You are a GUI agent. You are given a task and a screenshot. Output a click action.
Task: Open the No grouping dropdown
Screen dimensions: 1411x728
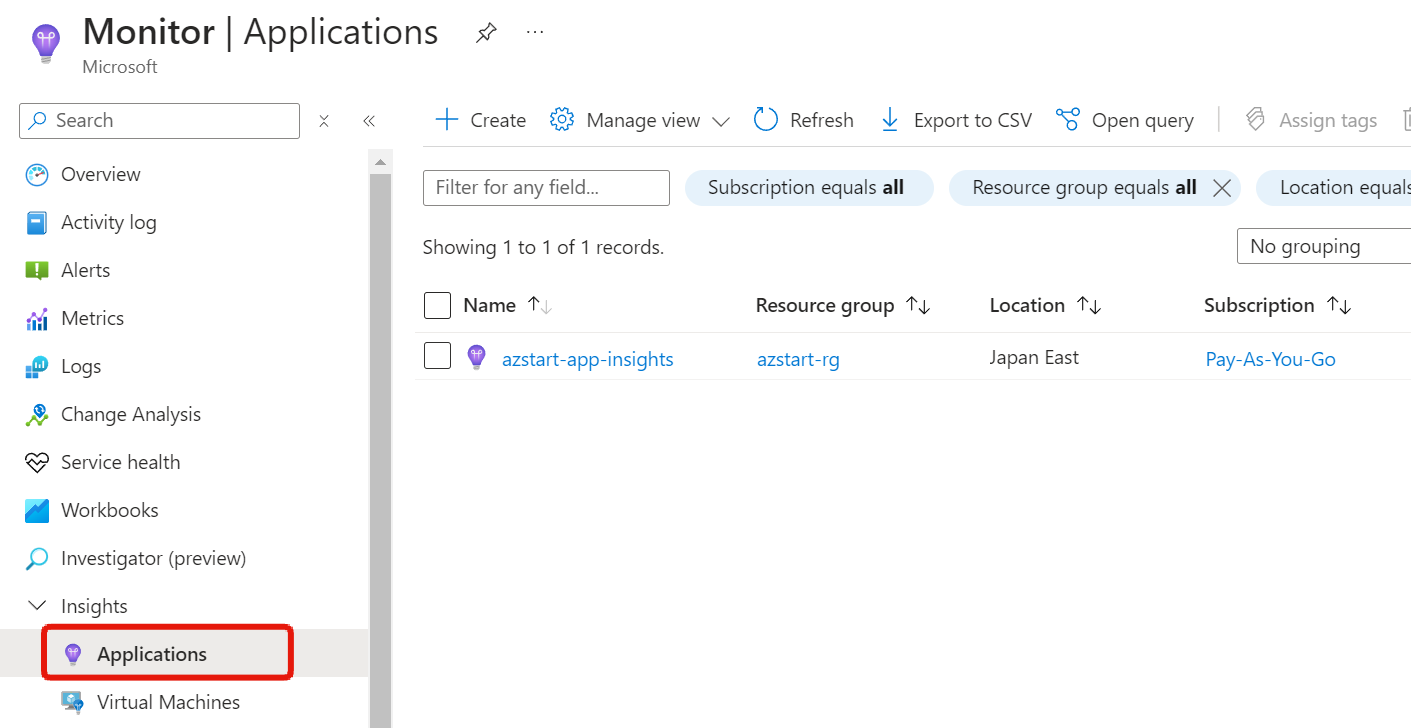(1323, 246)
